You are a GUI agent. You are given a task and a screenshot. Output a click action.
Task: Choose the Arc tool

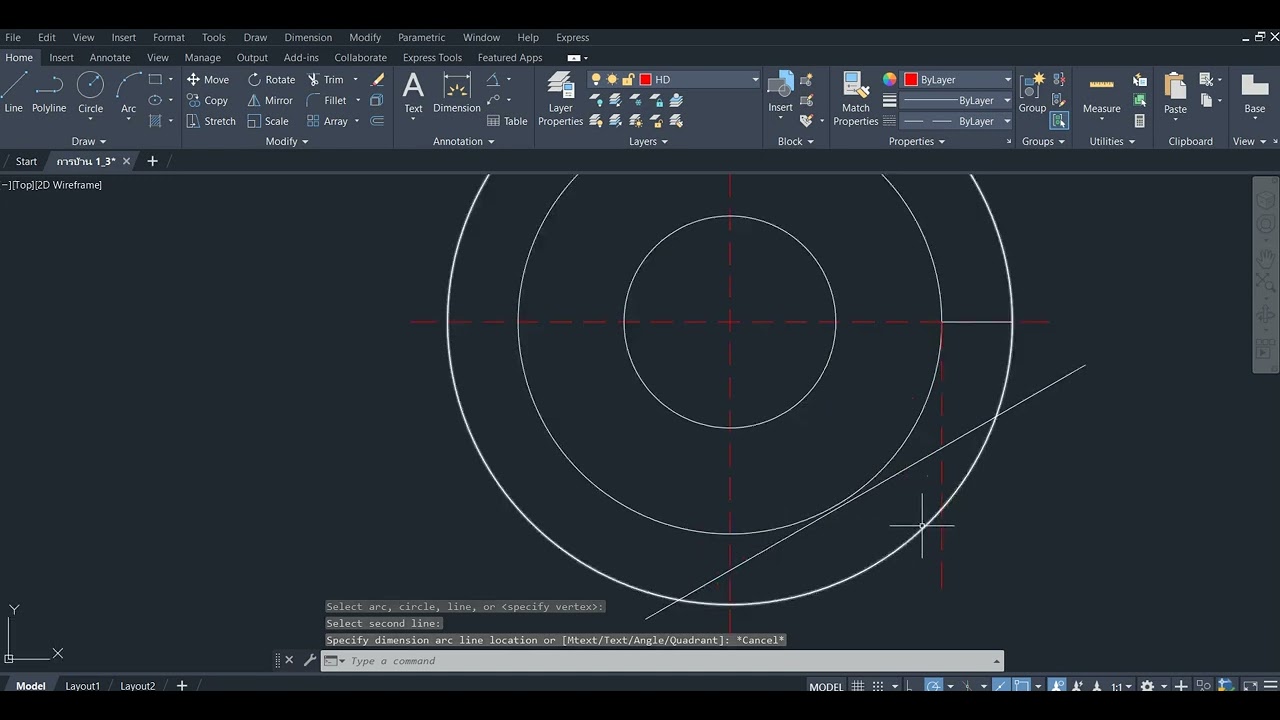pyautogui.click(x=128, y=93)
